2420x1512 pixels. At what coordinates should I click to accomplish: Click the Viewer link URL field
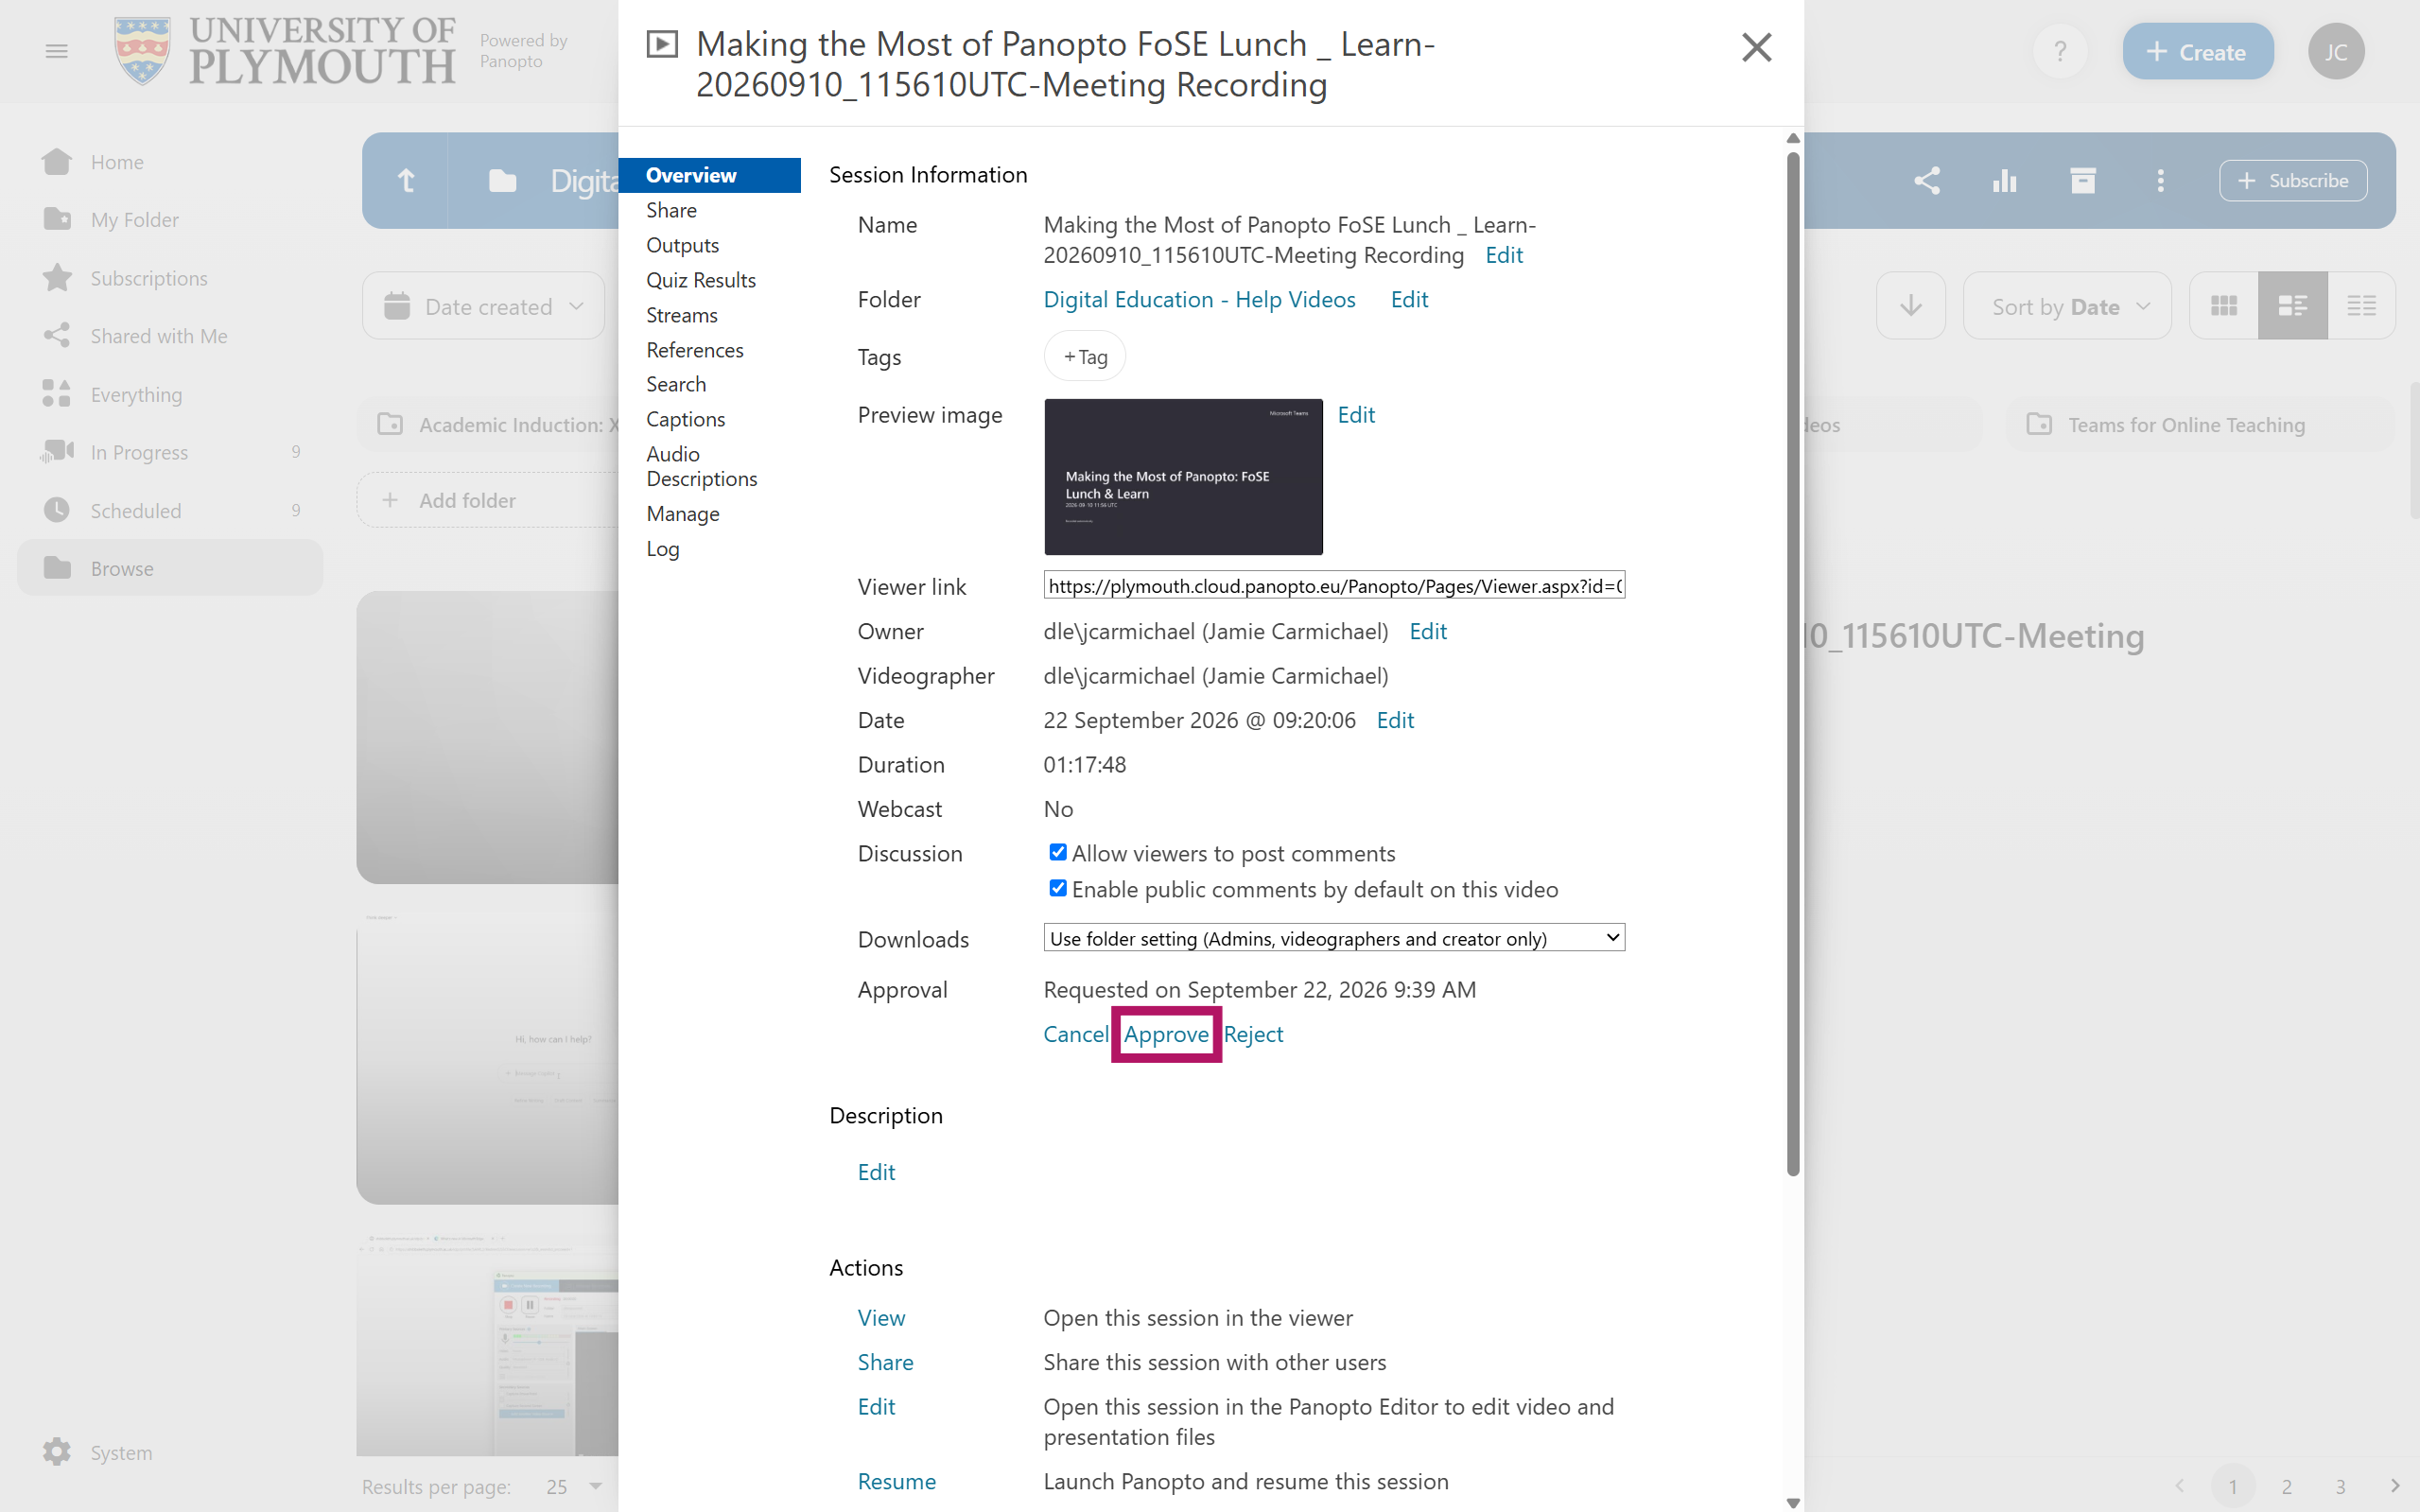pyautogui.click(x=1334, y=586)
